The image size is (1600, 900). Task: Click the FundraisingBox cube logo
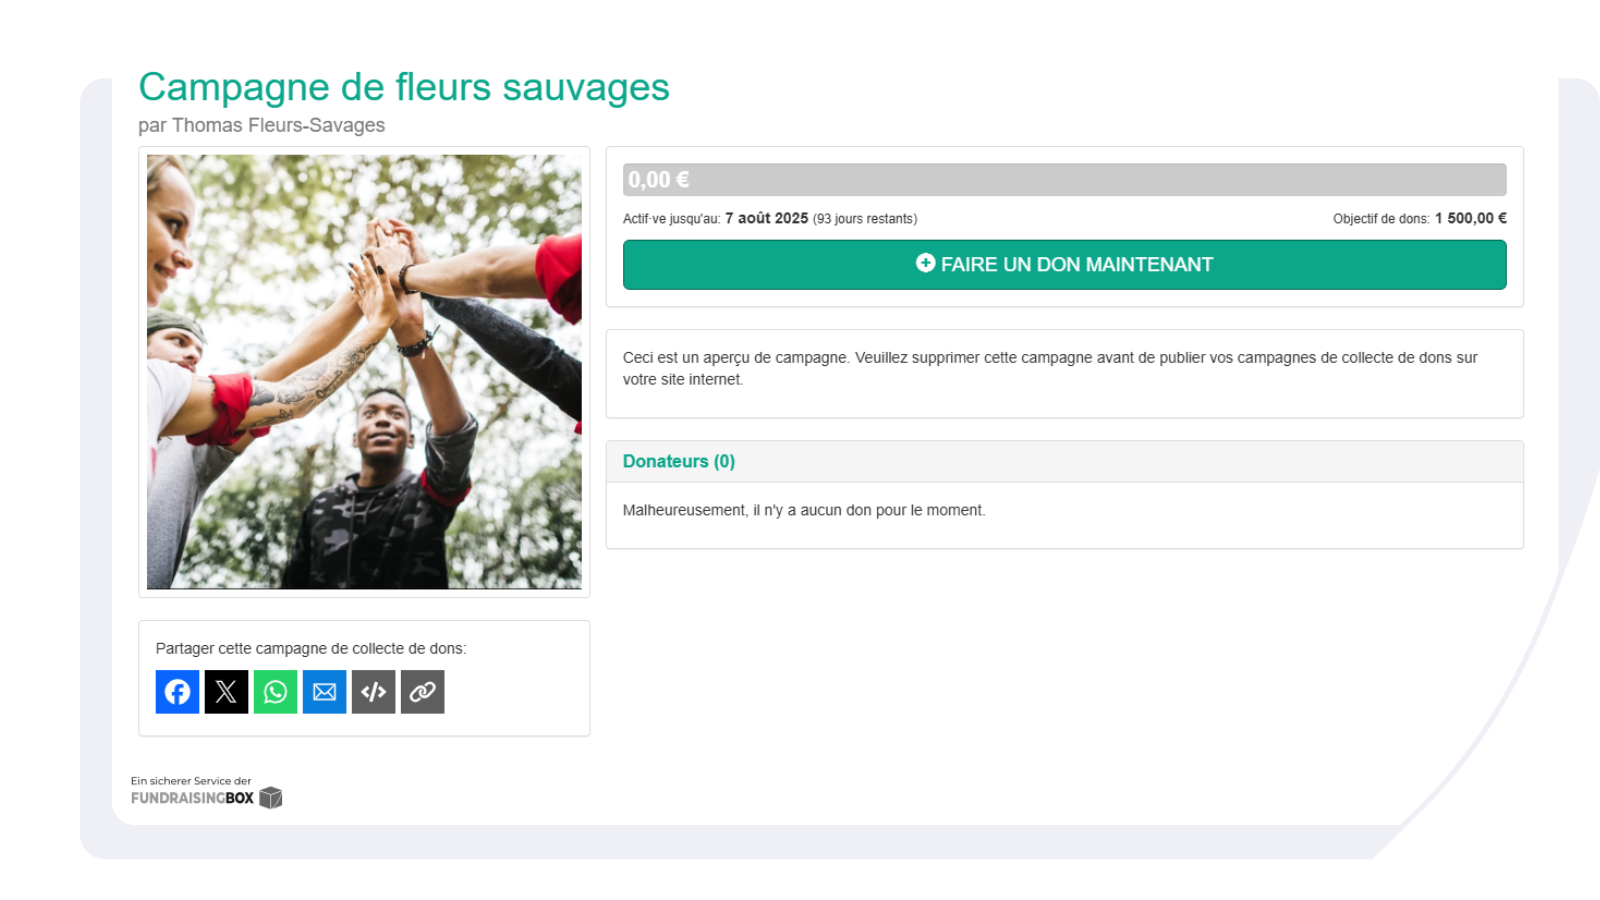271,797
